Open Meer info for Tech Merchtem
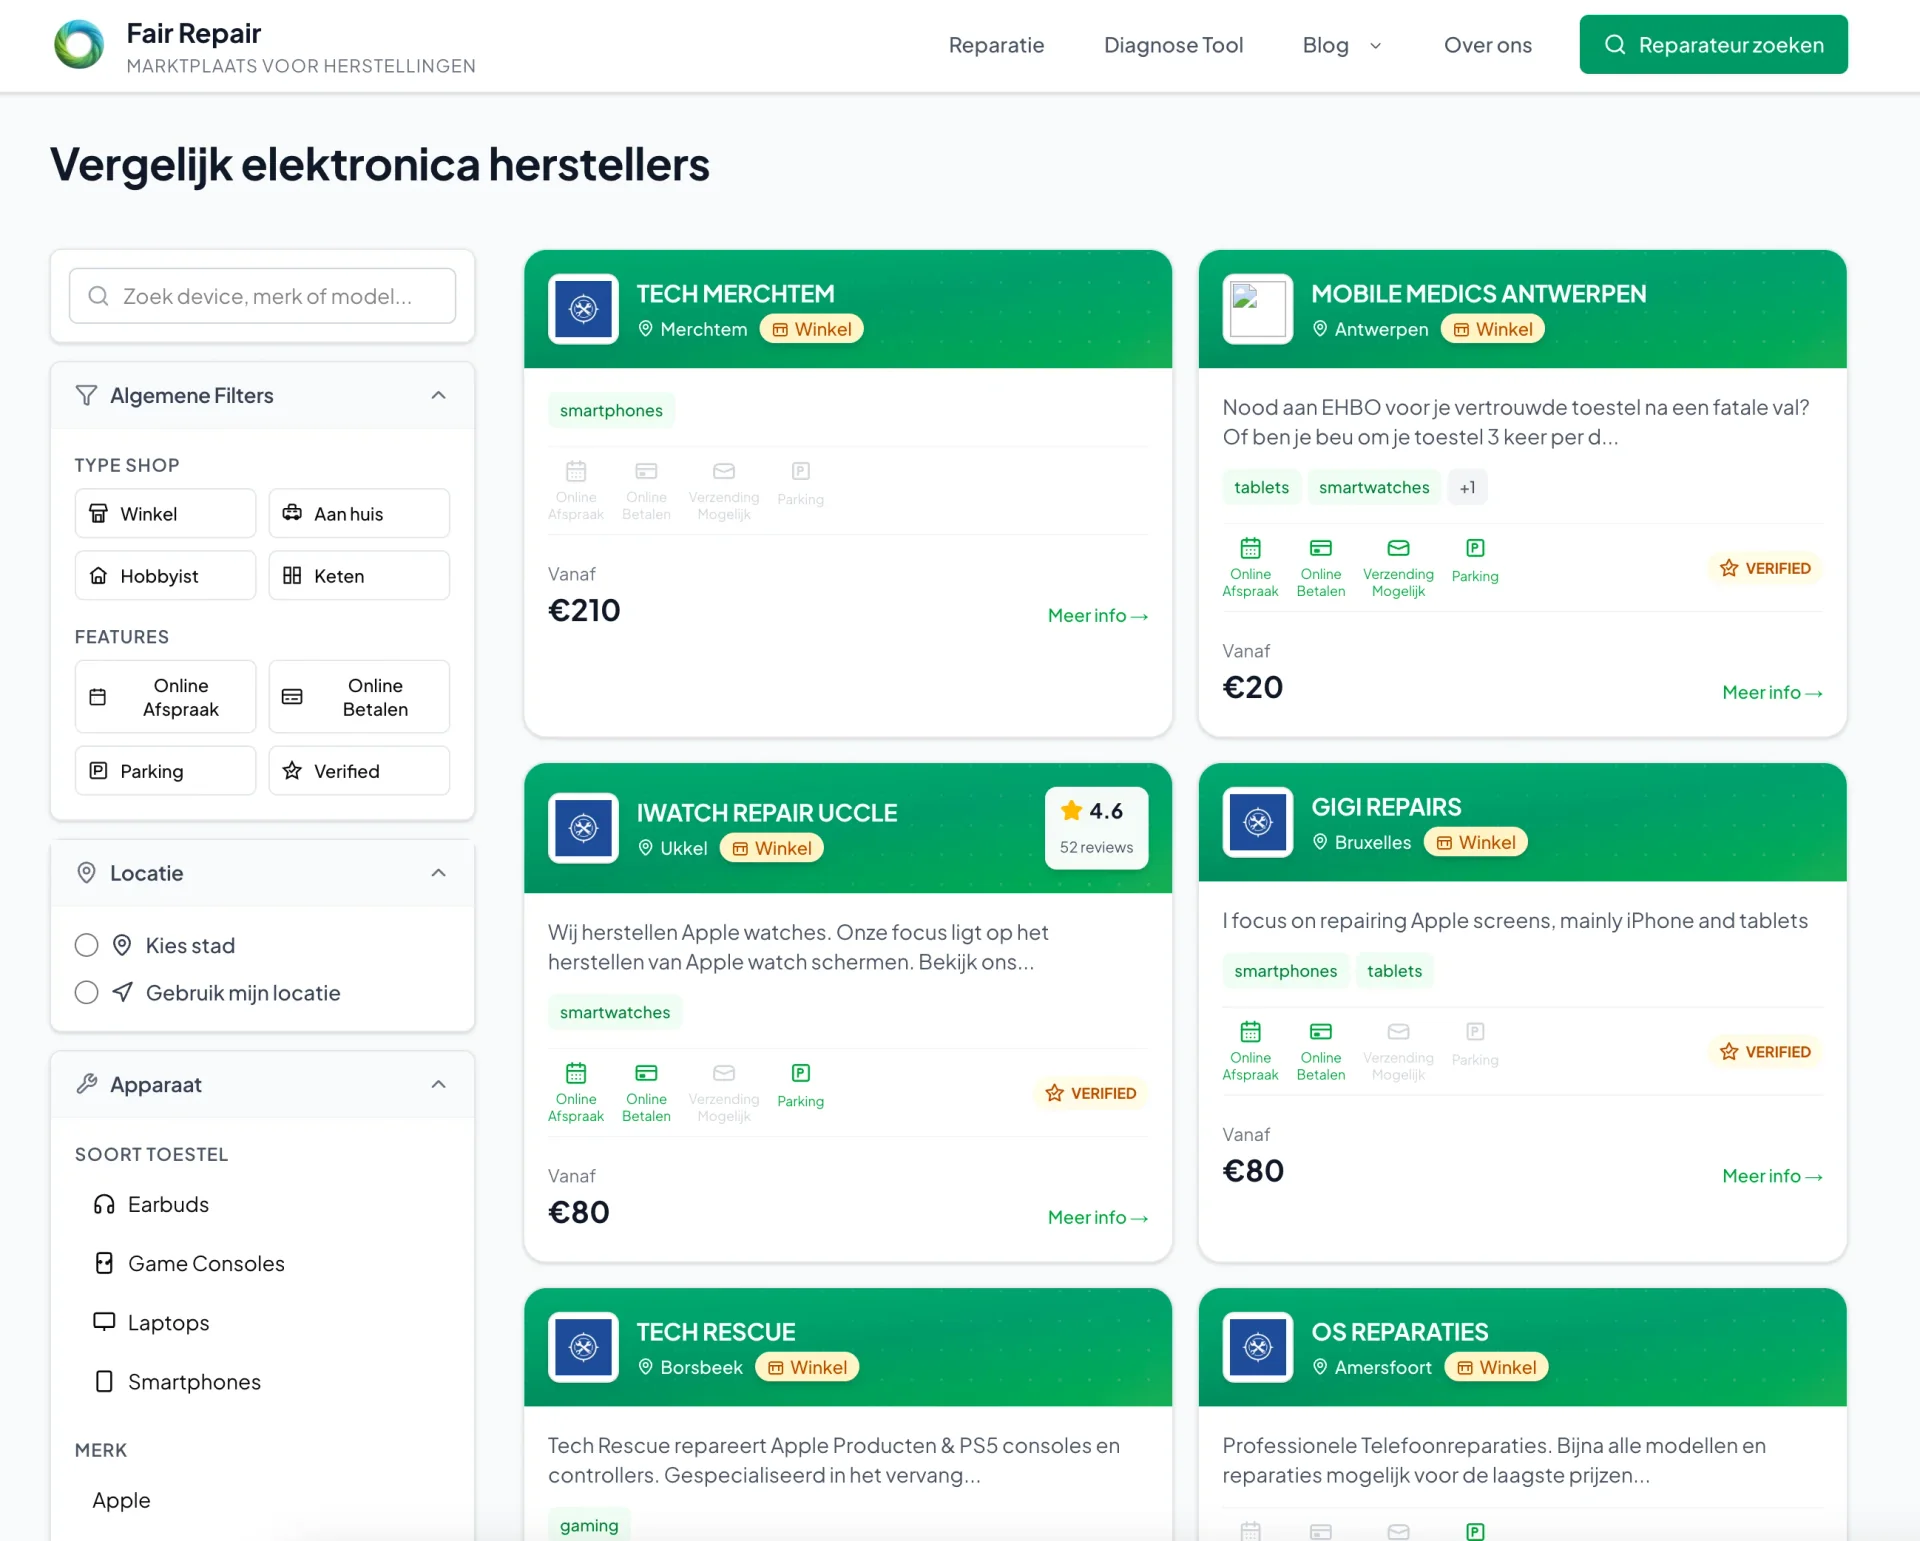Screen dimensions: 1920x1541 1097,616
